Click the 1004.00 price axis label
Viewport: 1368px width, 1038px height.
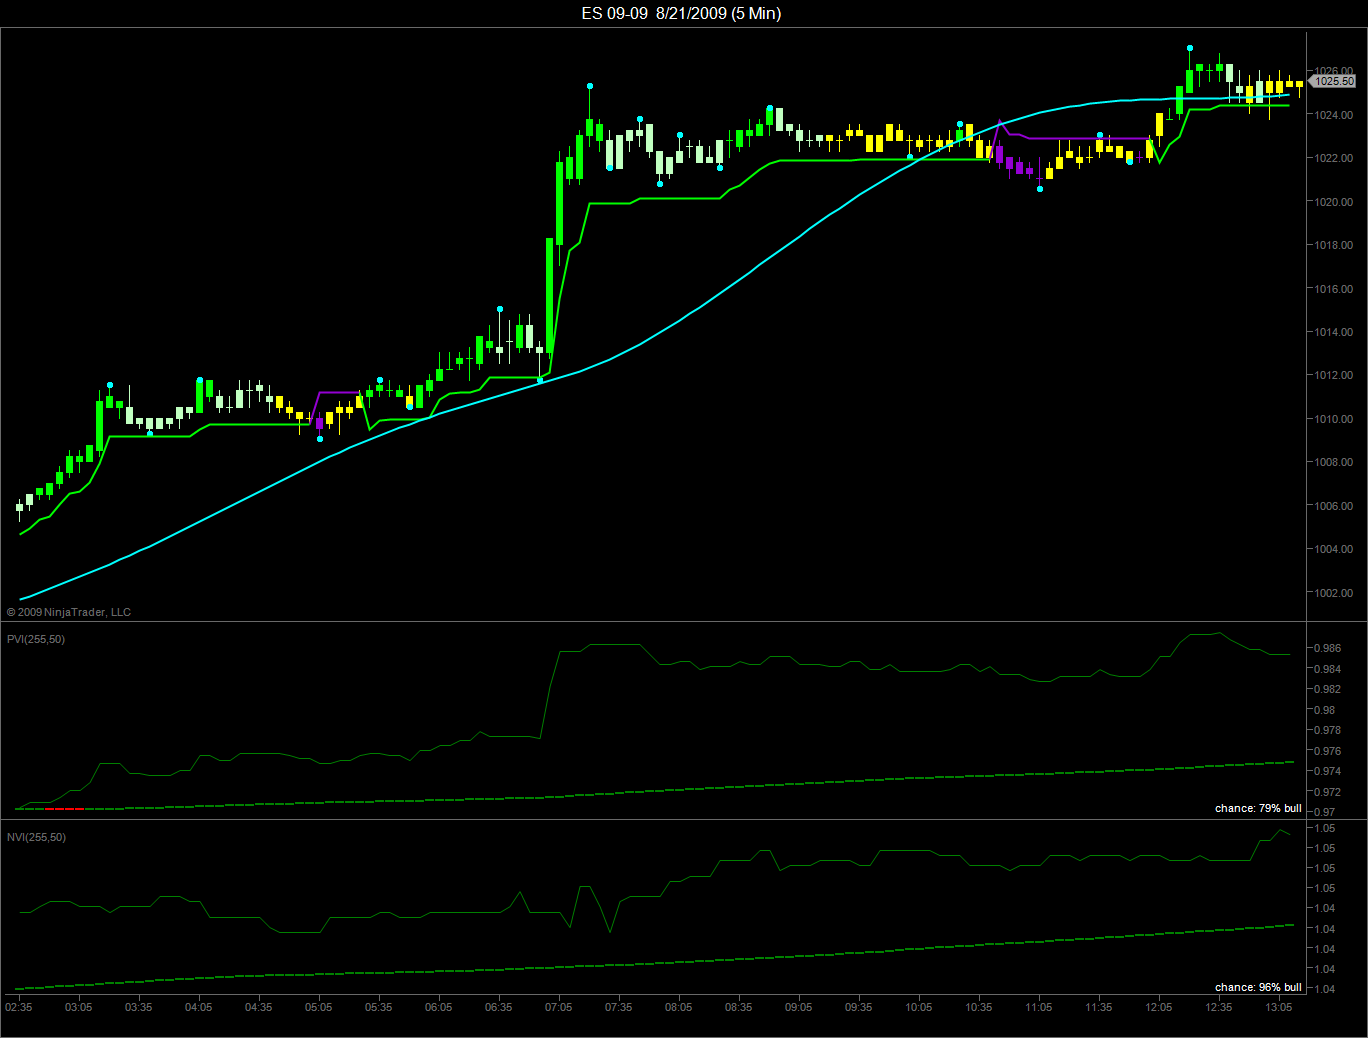[1334, 549]
